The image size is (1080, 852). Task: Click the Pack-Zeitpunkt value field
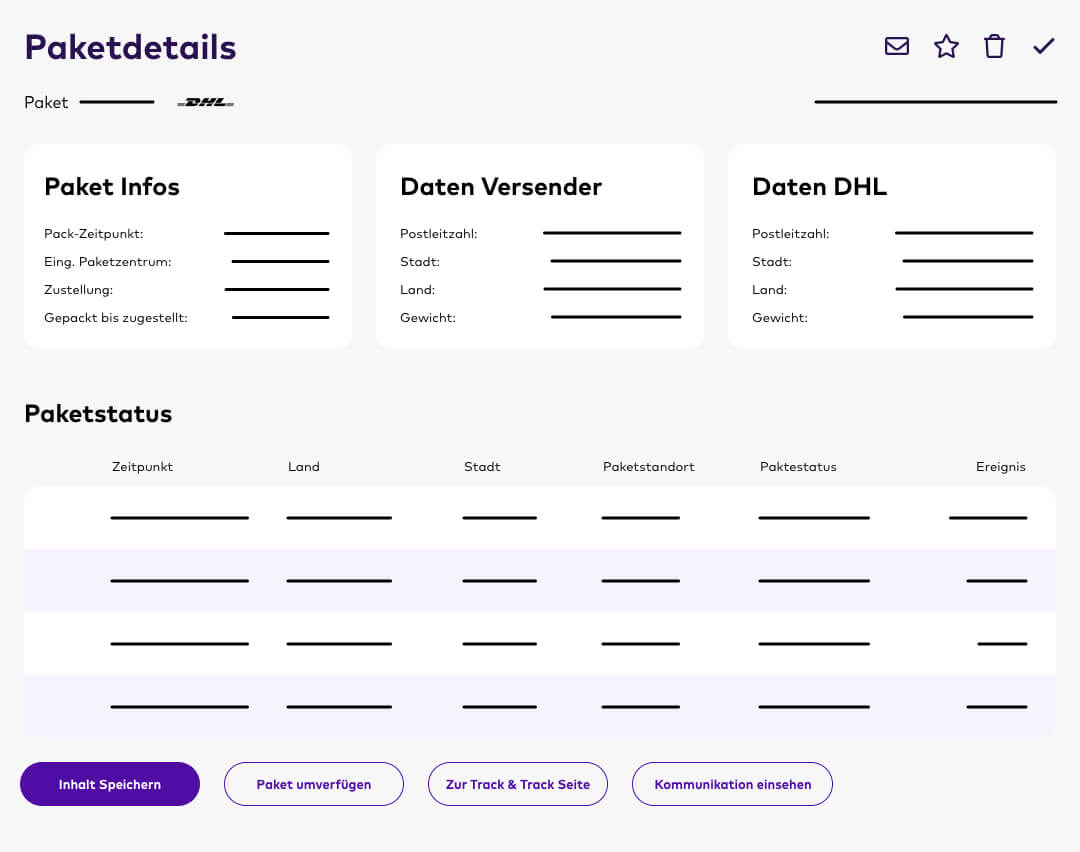point(277,234)
